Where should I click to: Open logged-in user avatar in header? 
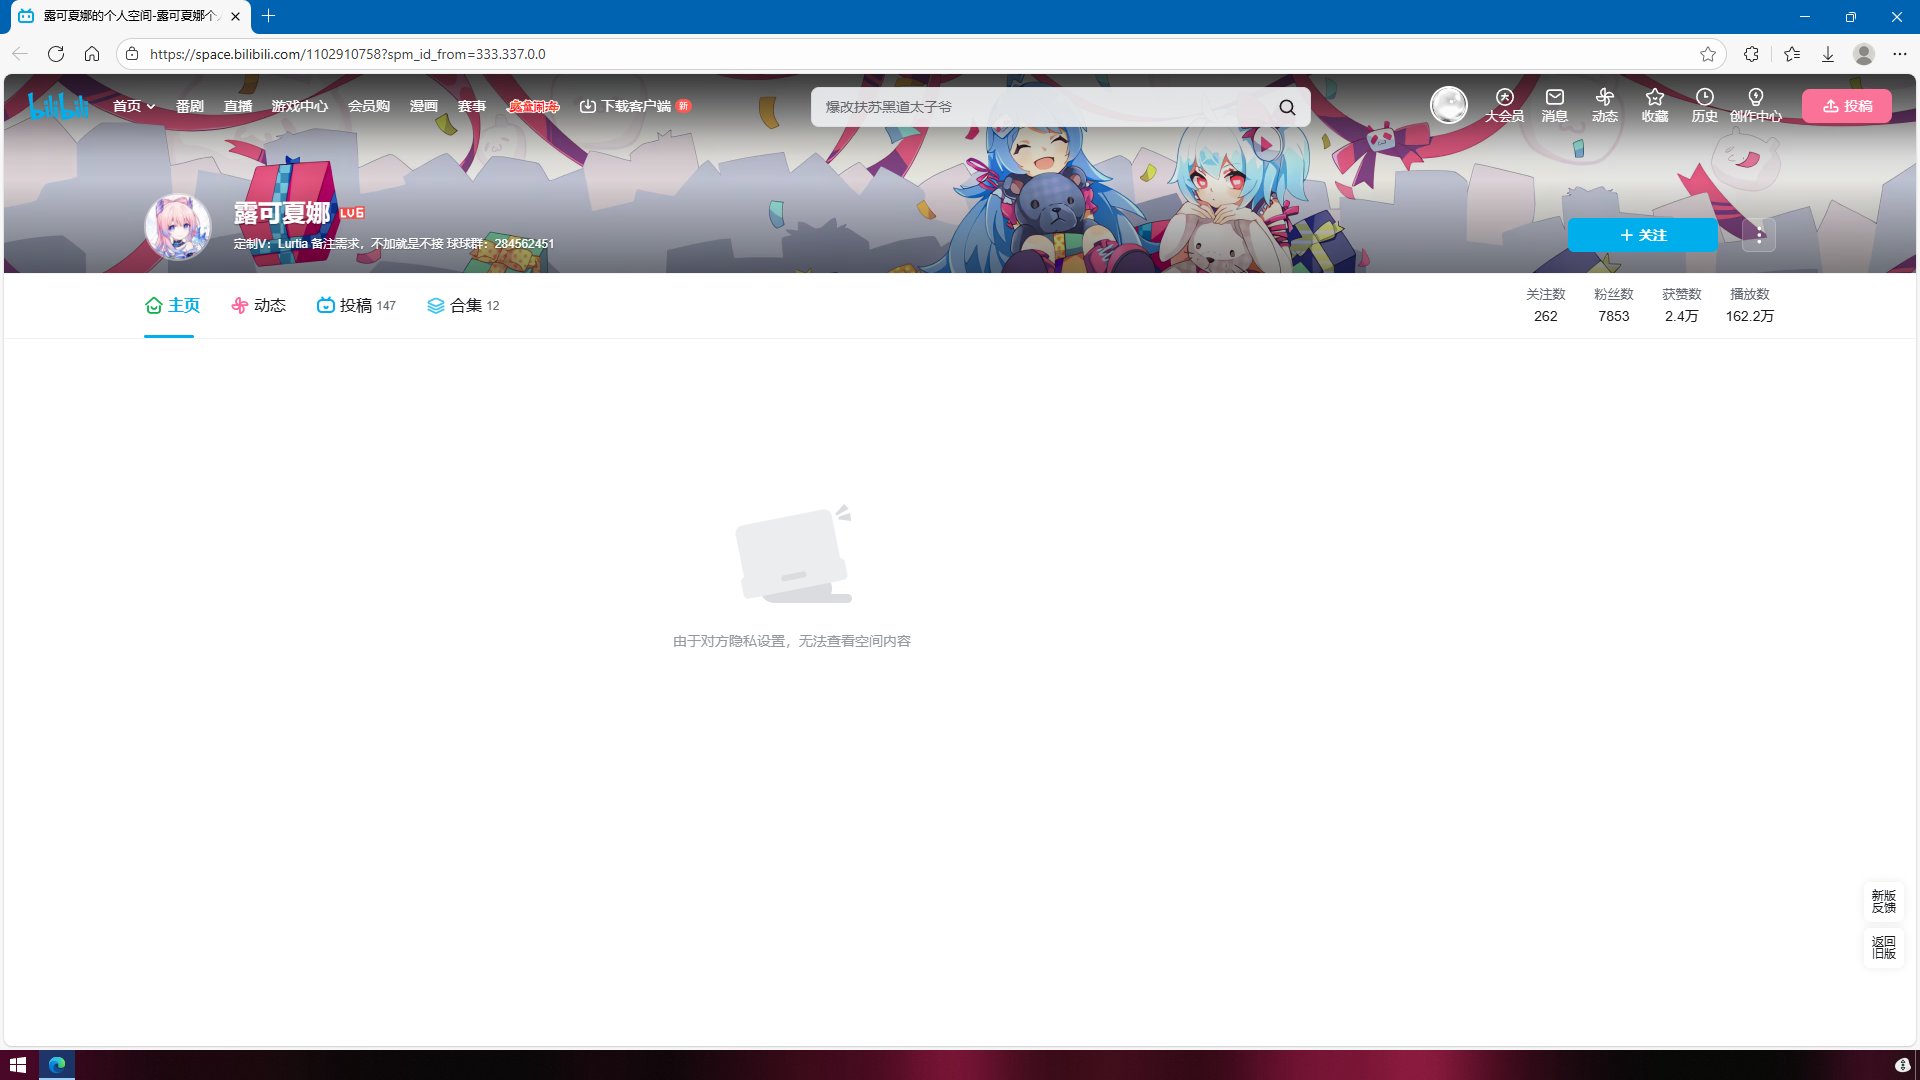tap(1448, 105)
